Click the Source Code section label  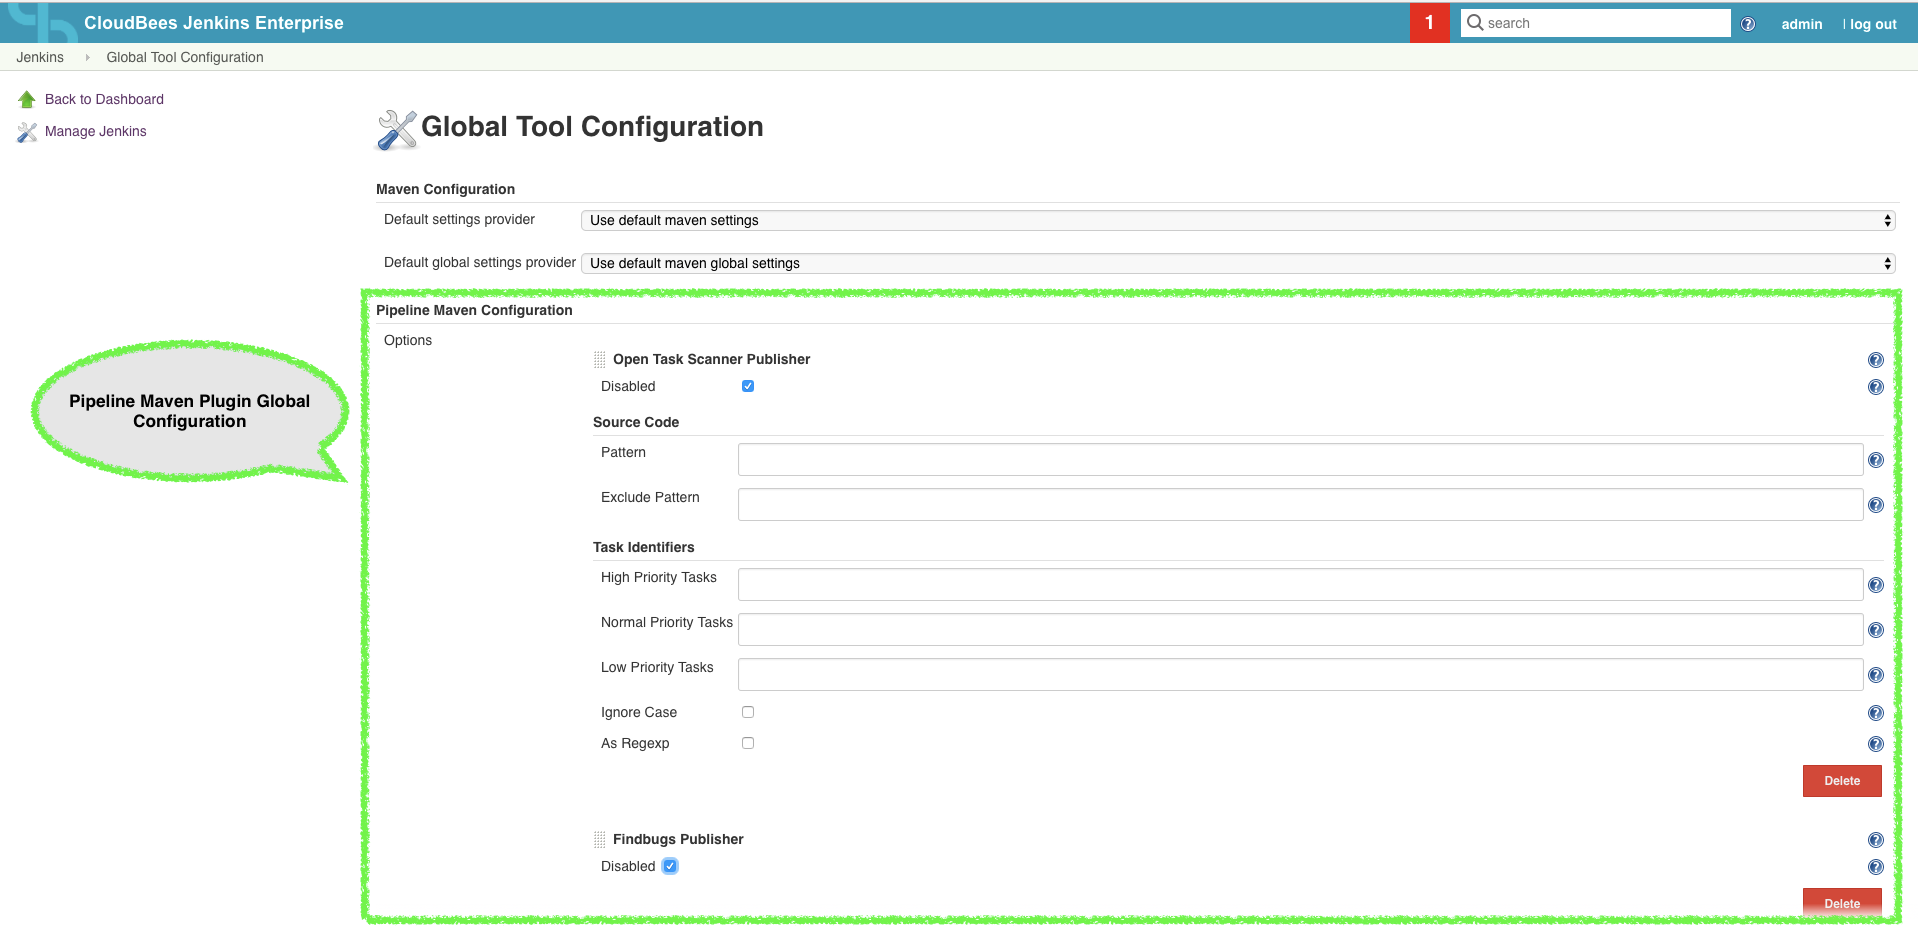[636, 422]
